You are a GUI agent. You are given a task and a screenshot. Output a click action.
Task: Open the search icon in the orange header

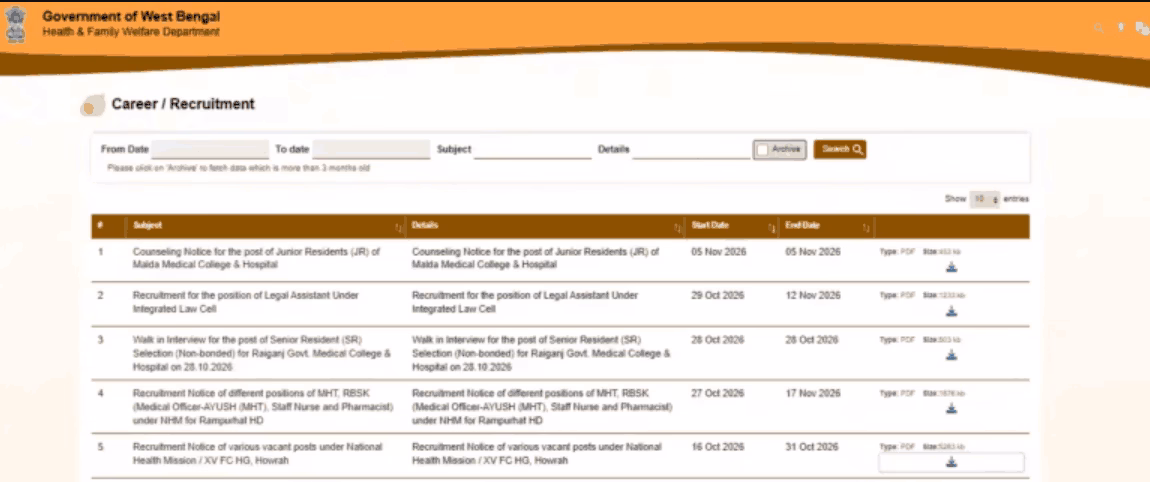coord(1099,28)
